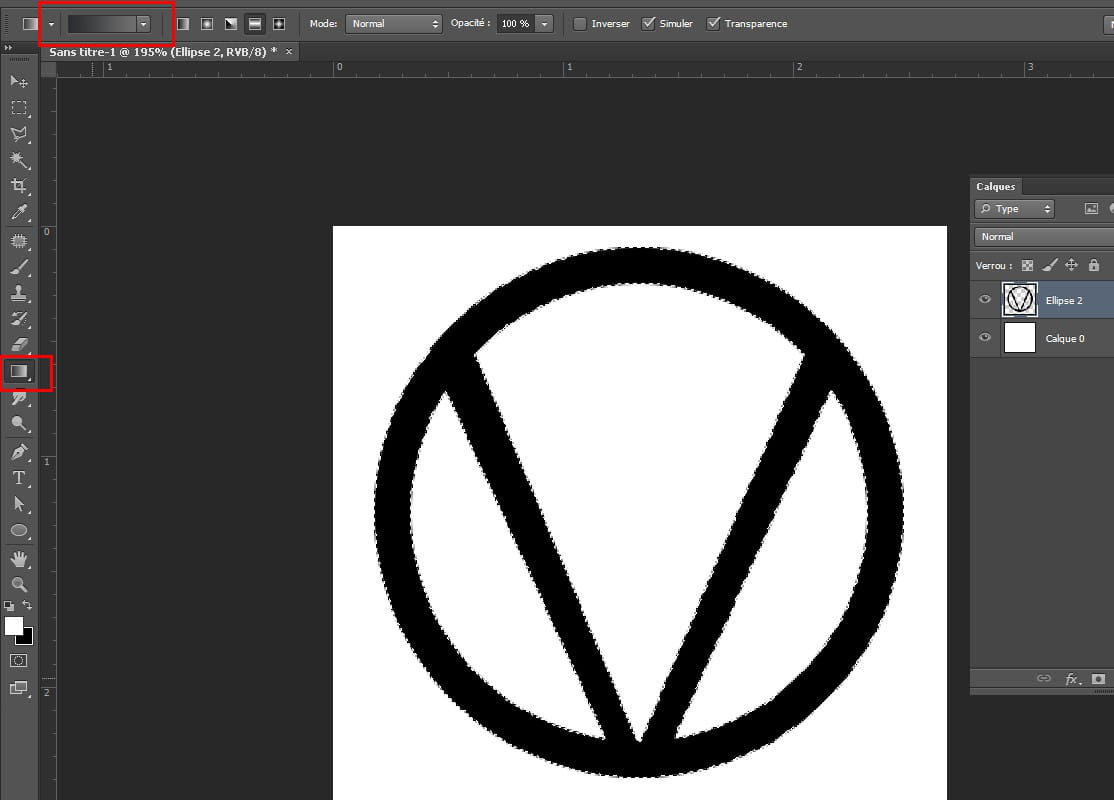Click the gradient preview swatch
1114x800 pixels.
(x=102, y=24)
